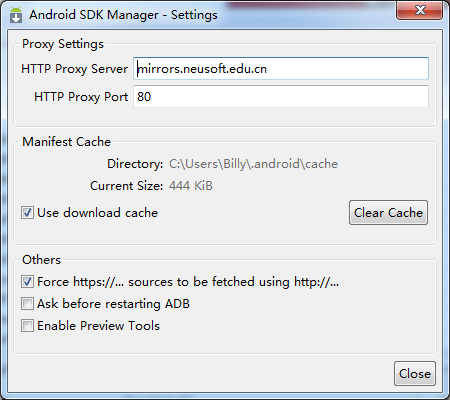Clear the manifest cache with Clear Cache
Viewport: 450px width, 400px height.
pos(388,213)
